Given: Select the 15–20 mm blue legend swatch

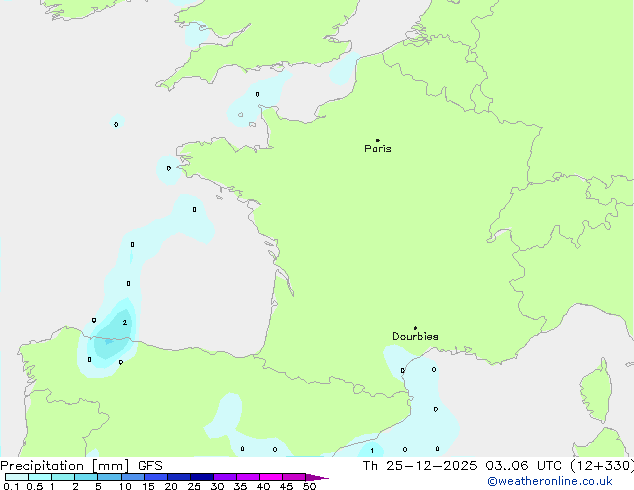Looking at the screenshot, I should click(156, 477).
